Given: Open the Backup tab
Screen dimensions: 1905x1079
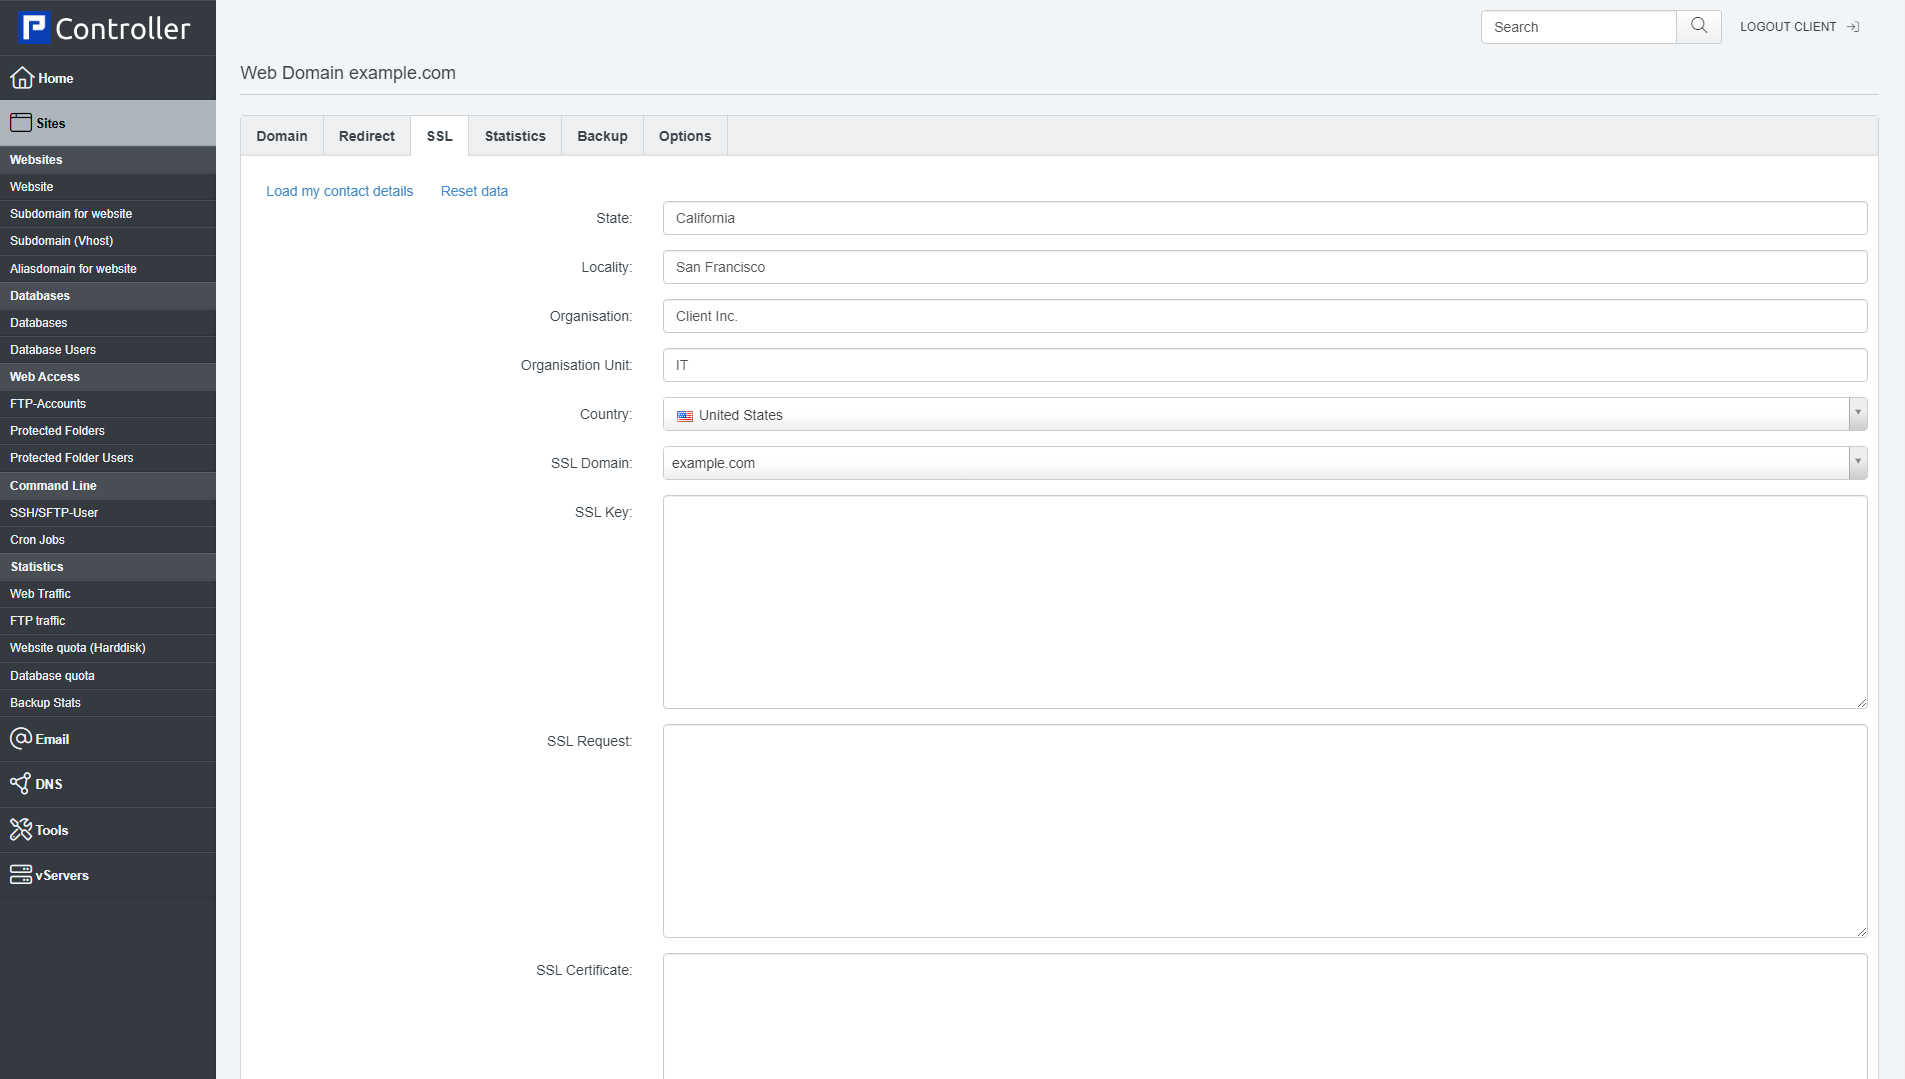Looking at the screenshot, I should 602,136.
